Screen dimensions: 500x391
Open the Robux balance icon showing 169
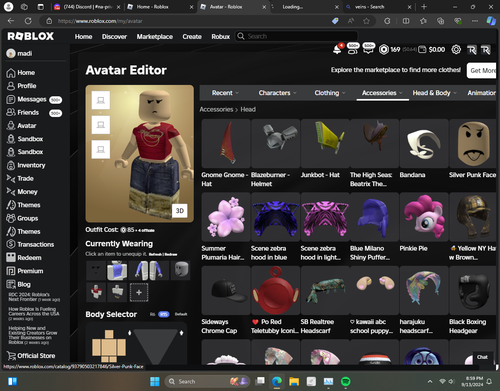(384, 49)
